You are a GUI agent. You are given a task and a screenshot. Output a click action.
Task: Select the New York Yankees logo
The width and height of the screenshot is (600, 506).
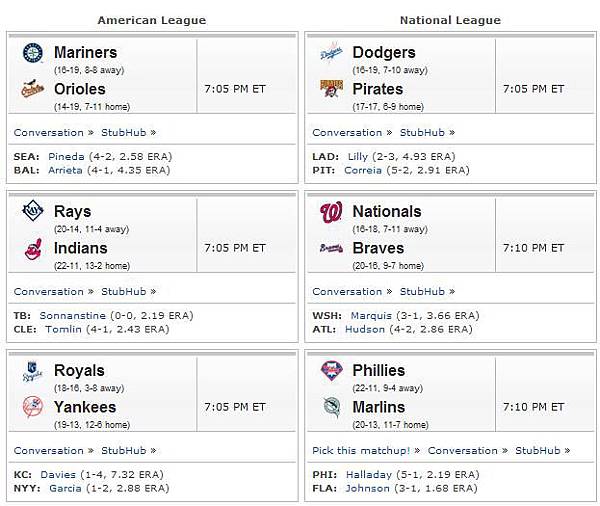click(33, 407)
